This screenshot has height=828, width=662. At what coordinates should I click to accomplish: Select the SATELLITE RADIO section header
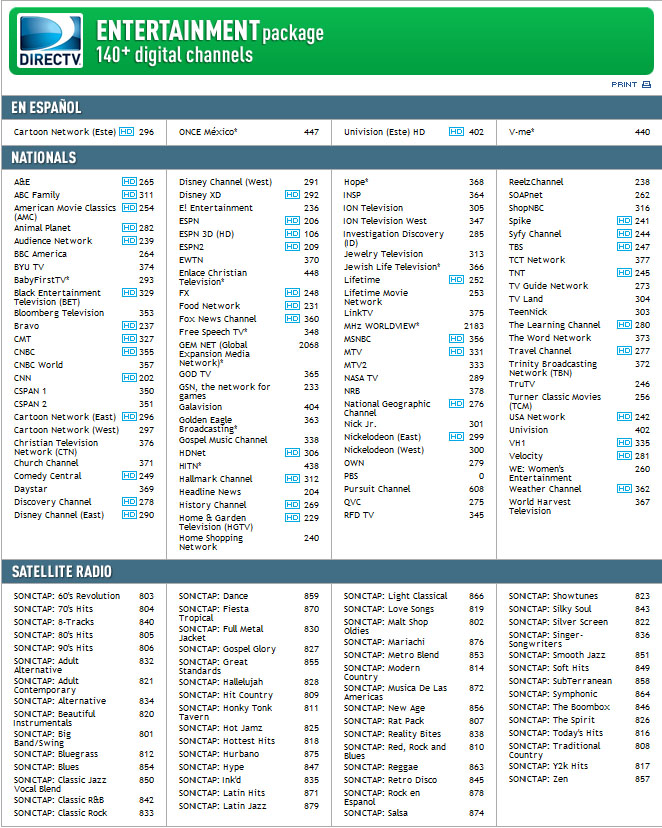pyautogui.click(x=332, y=571)
